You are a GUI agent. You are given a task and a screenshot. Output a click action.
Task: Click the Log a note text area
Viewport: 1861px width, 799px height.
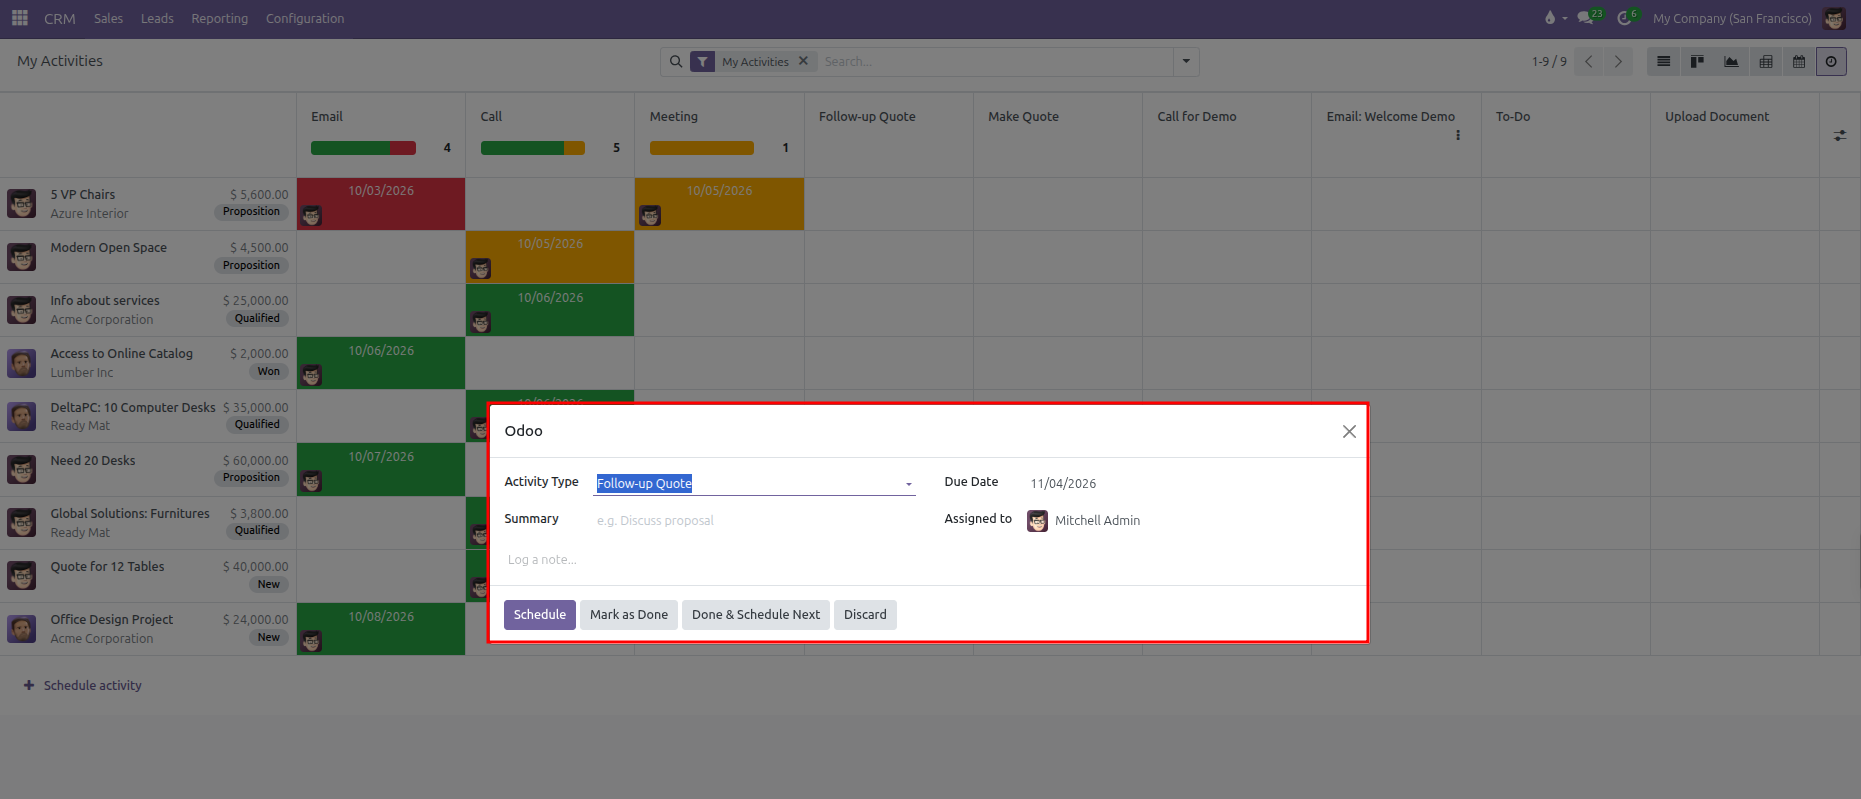pos(927,560)
